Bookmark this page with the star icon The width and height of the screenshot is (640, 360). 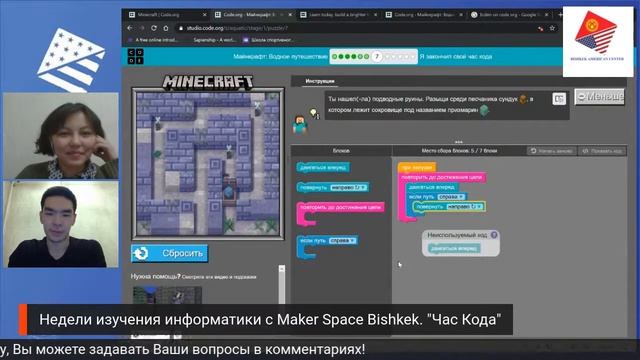pos(552,28)
